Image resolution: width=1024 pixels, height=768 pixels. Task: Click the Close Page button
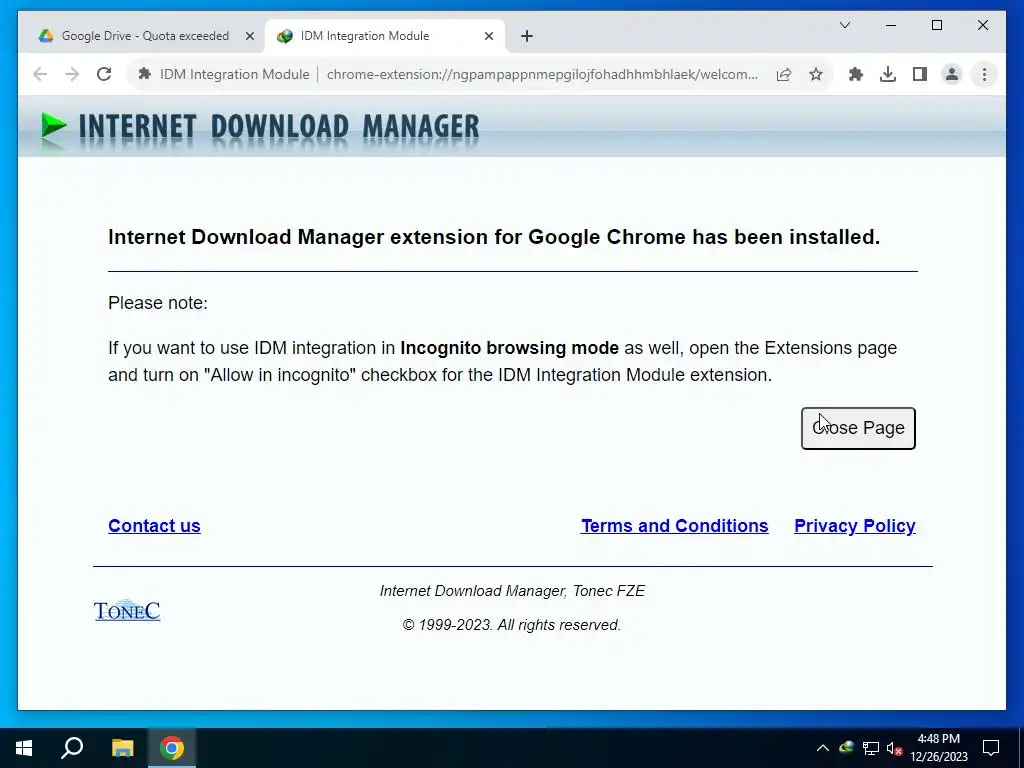[x=857, y=428]
